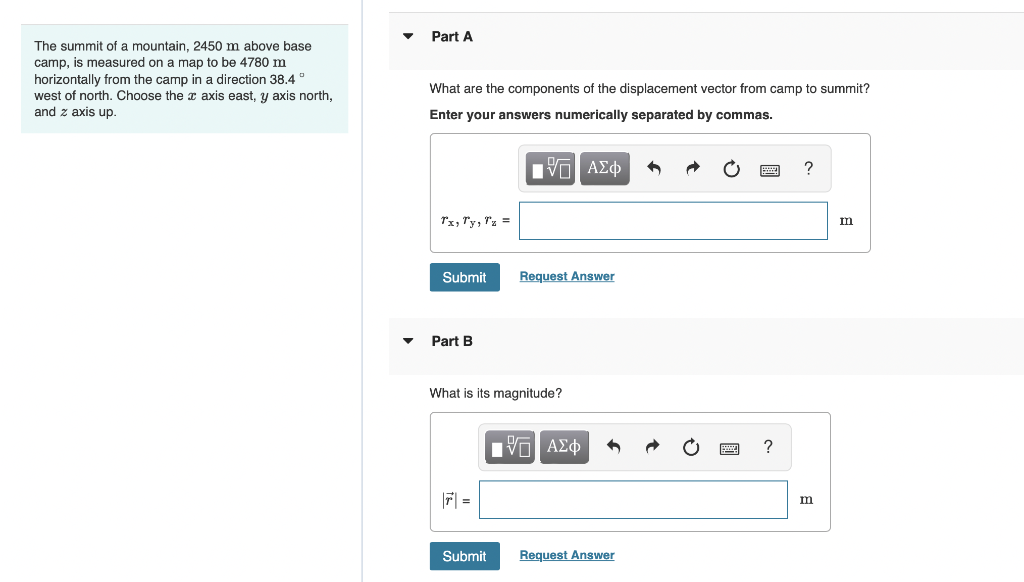Open help question mark in Part B
The width and height of the screenshot is (1024, 582).
(768, 447)
